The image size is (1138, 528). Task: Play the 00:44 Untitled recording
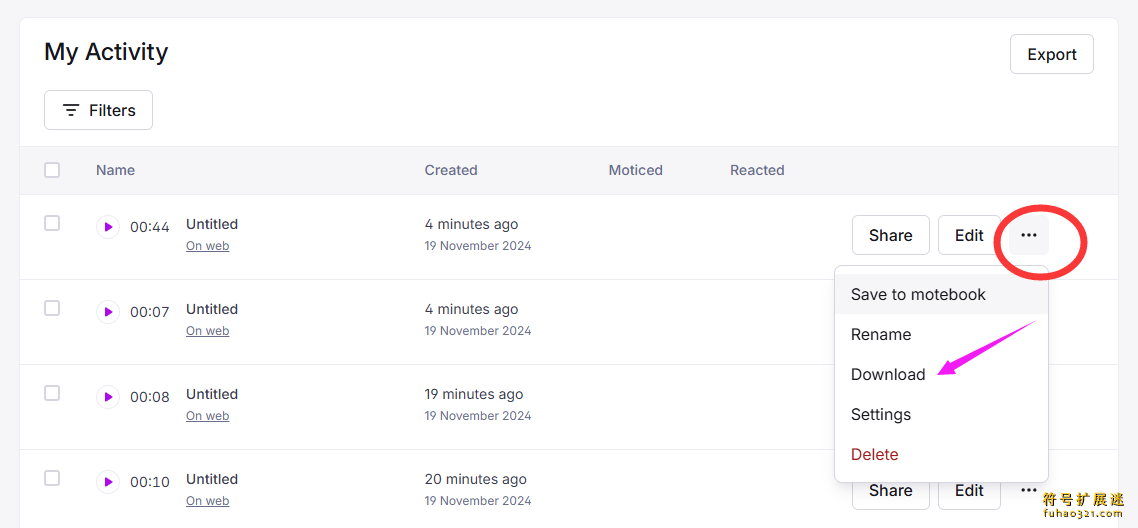click(108, 227)
